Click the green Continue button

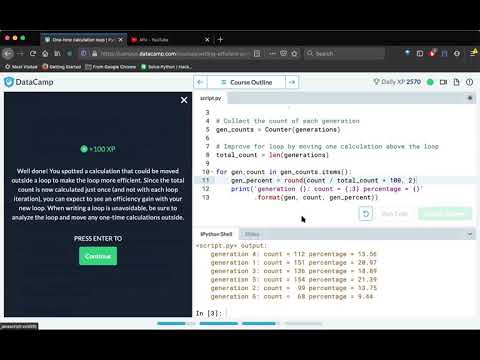click(98, 256)
